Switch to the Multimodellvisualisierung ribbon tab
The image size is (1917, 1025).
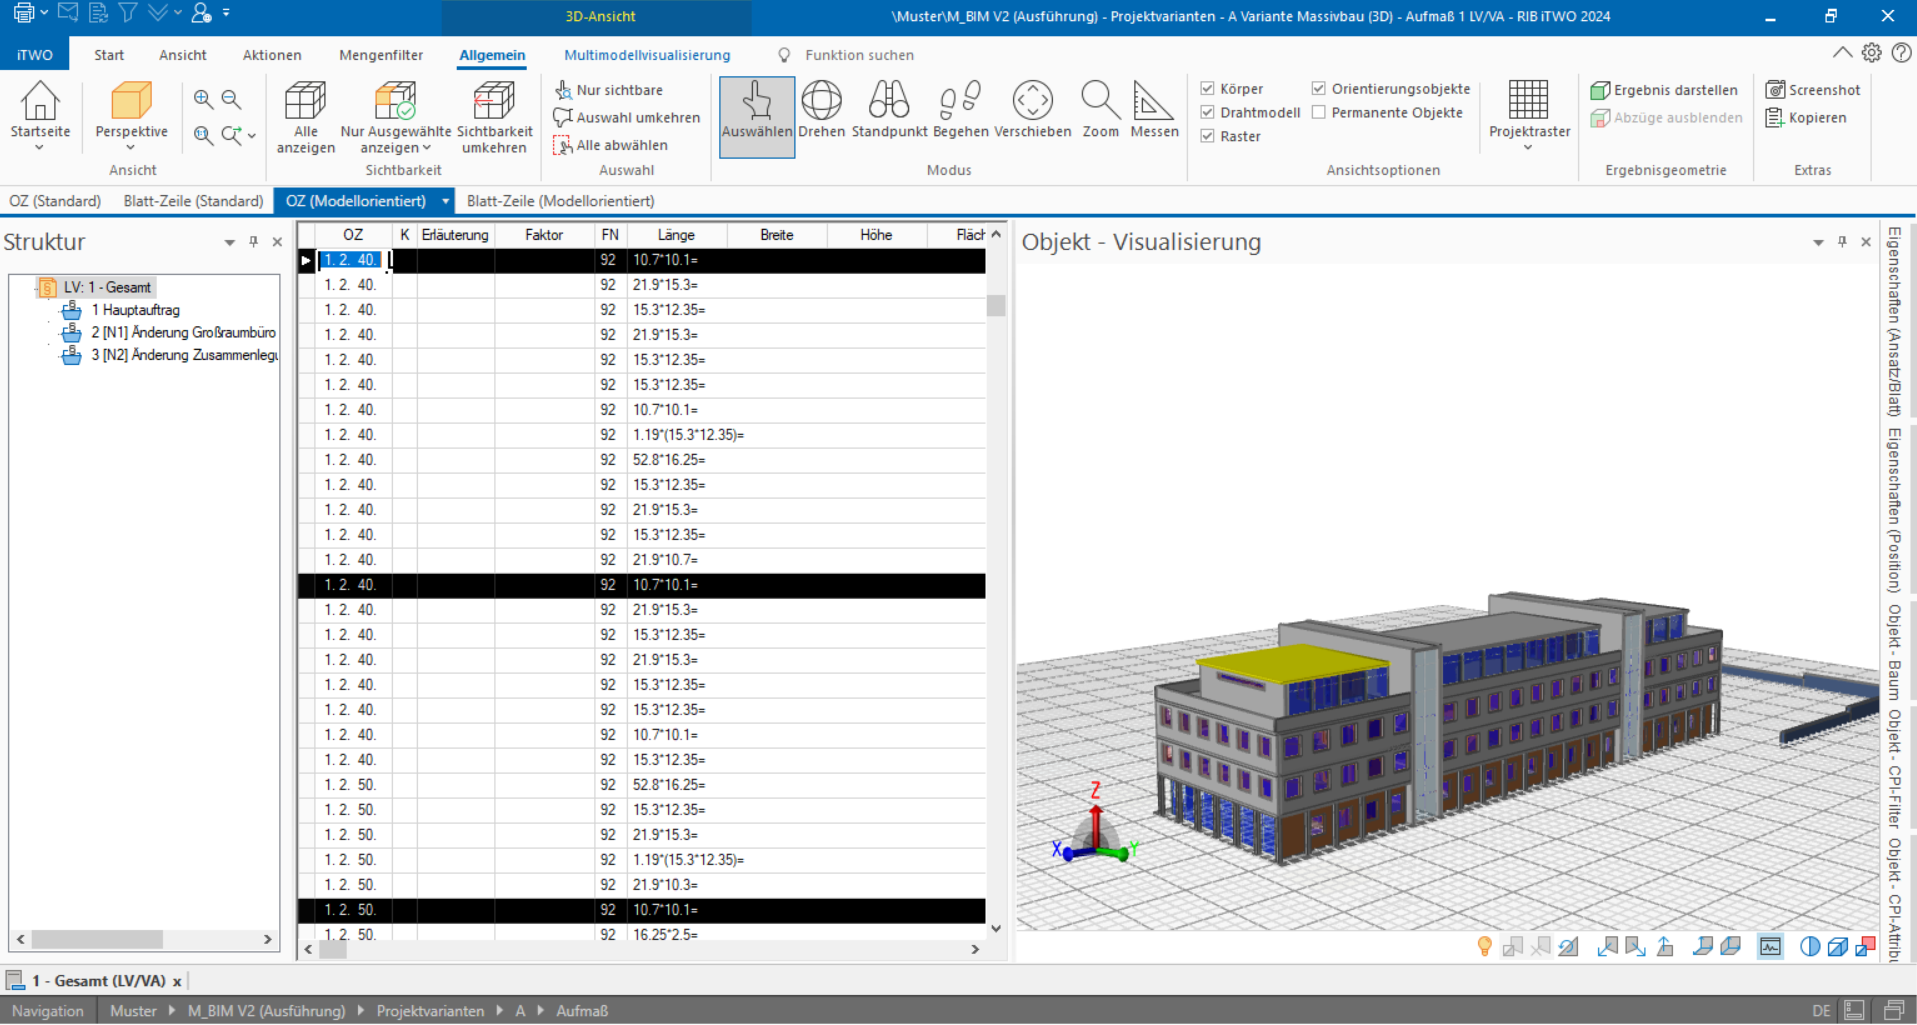[647, 55]
